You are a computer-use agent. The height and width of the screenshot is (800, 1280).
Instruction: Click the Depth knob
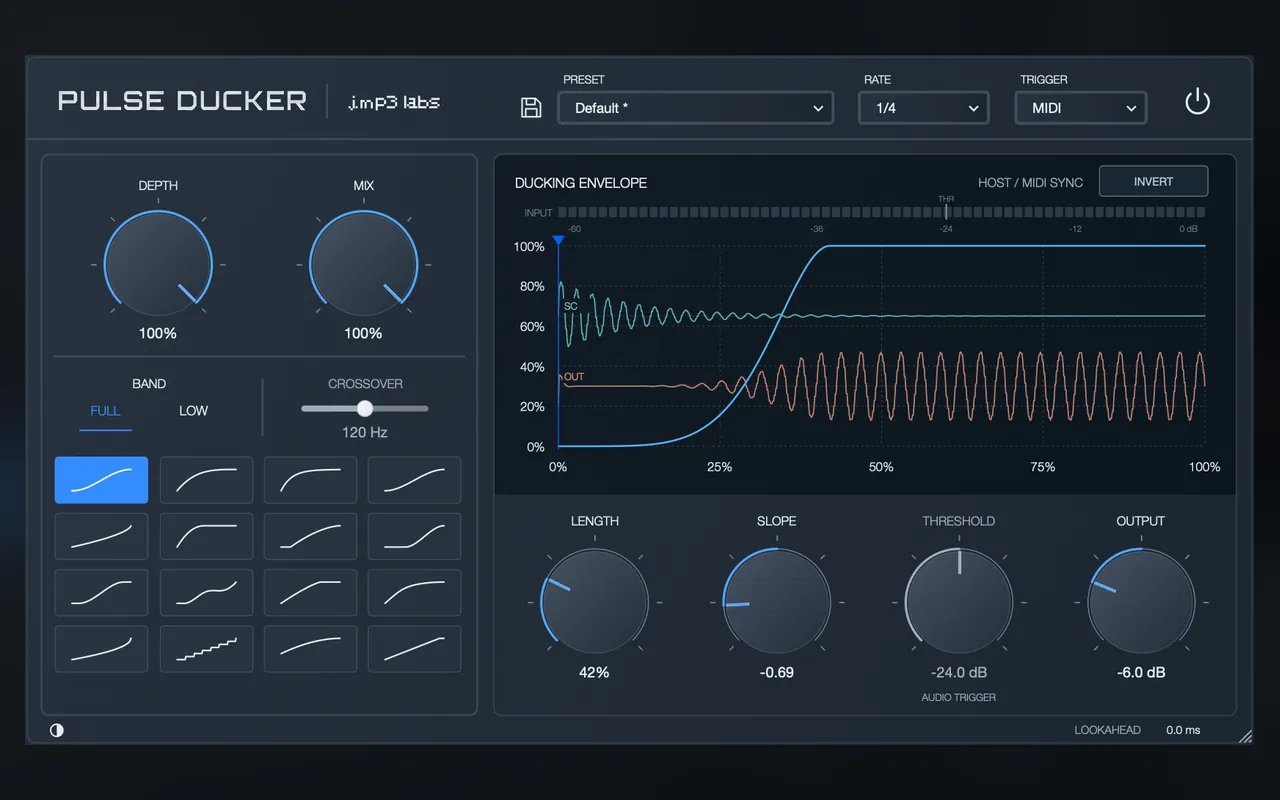tap(158, 265)
